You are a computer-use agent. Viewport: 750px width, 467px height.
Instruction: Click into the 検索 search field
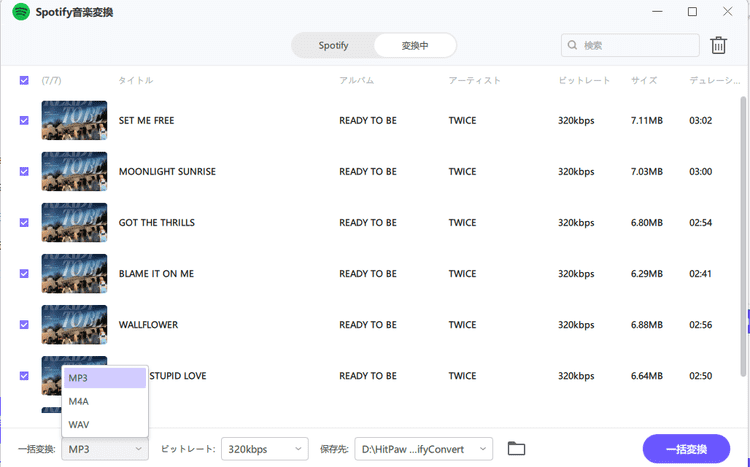pos(630,45)
